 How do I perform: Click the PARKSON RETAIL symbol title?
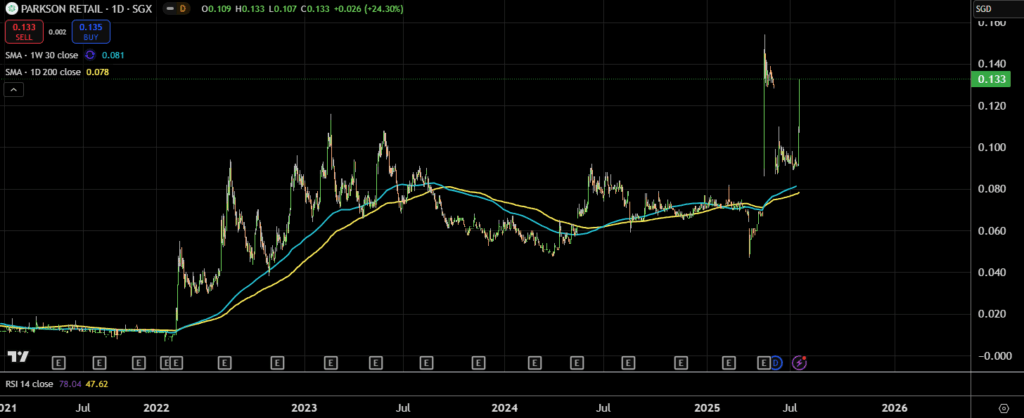pos(78,9)
